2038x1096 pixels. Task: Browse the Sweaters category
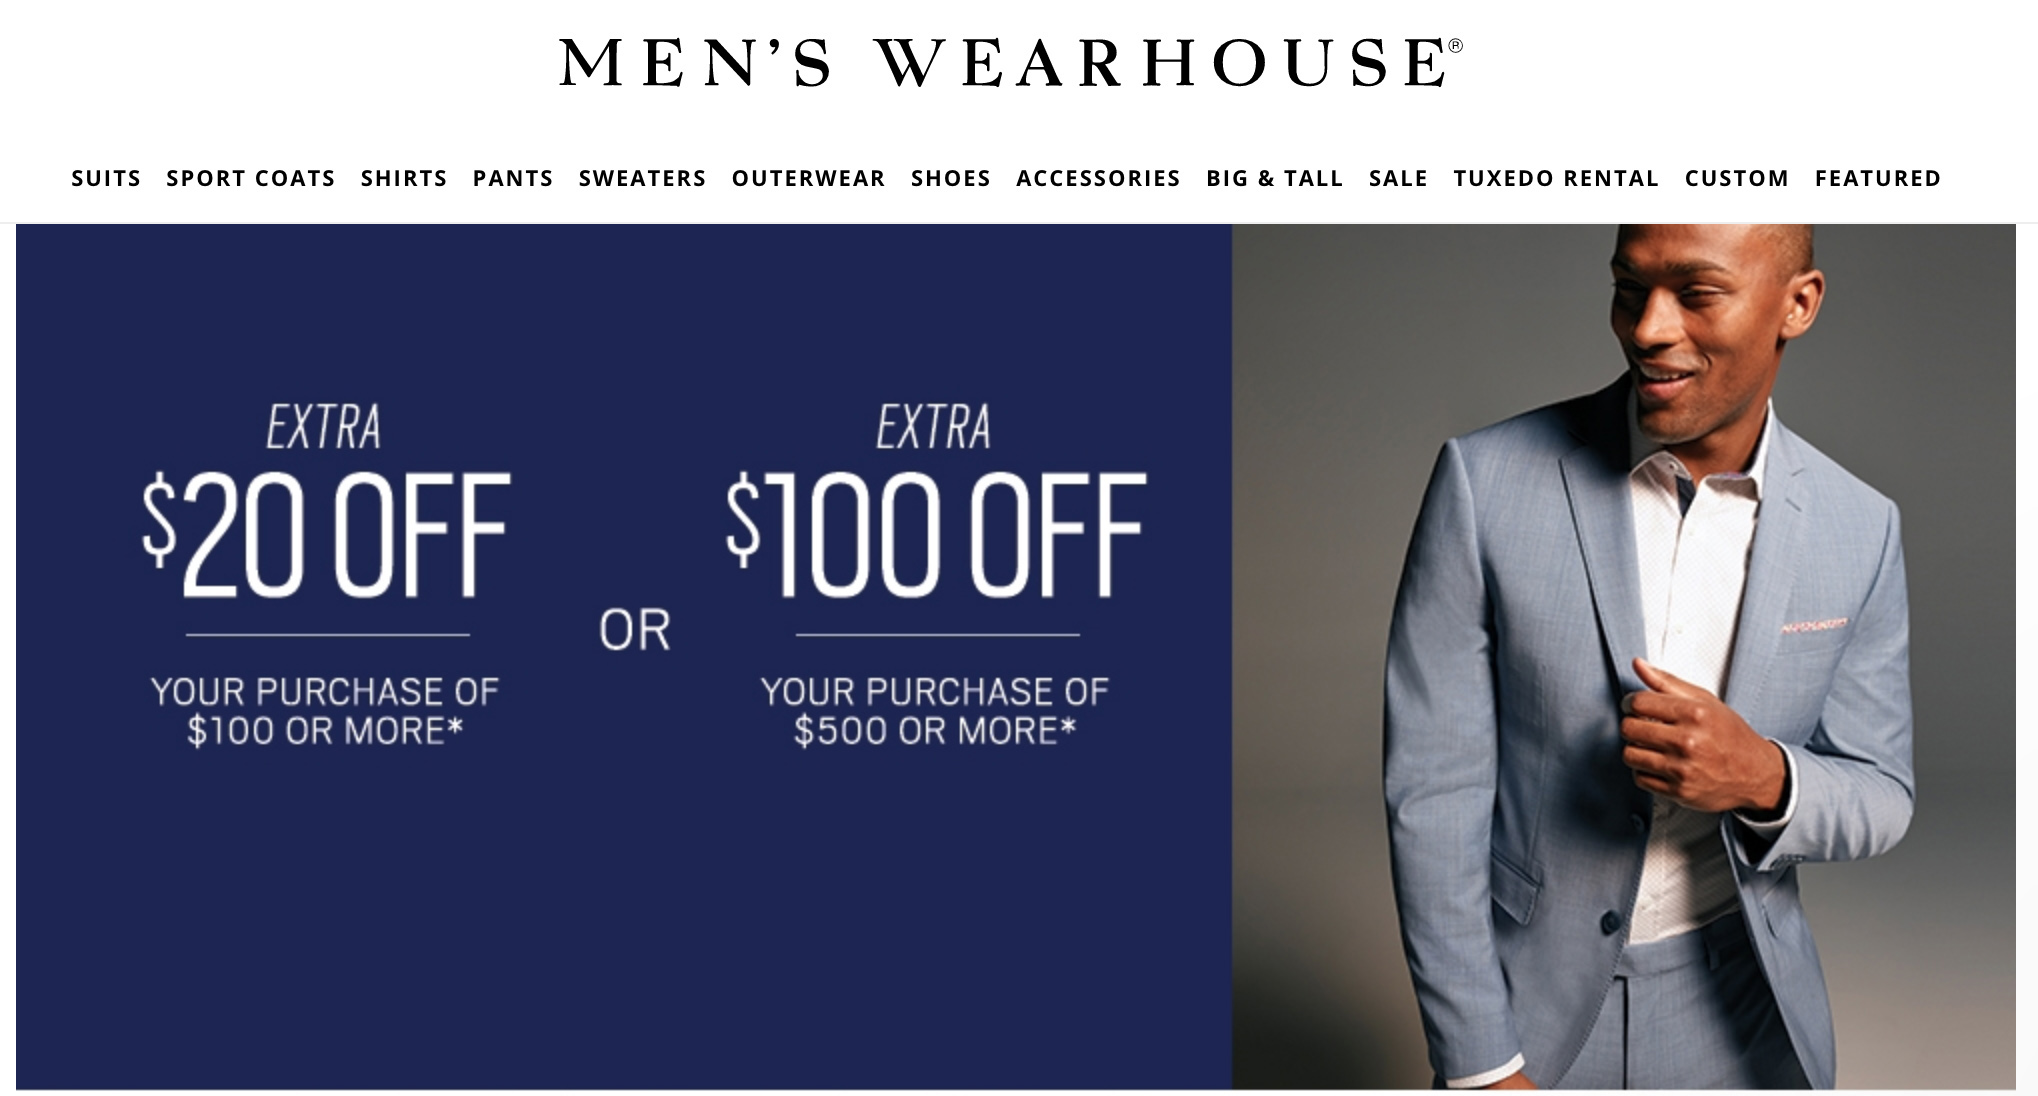(642, 178)
